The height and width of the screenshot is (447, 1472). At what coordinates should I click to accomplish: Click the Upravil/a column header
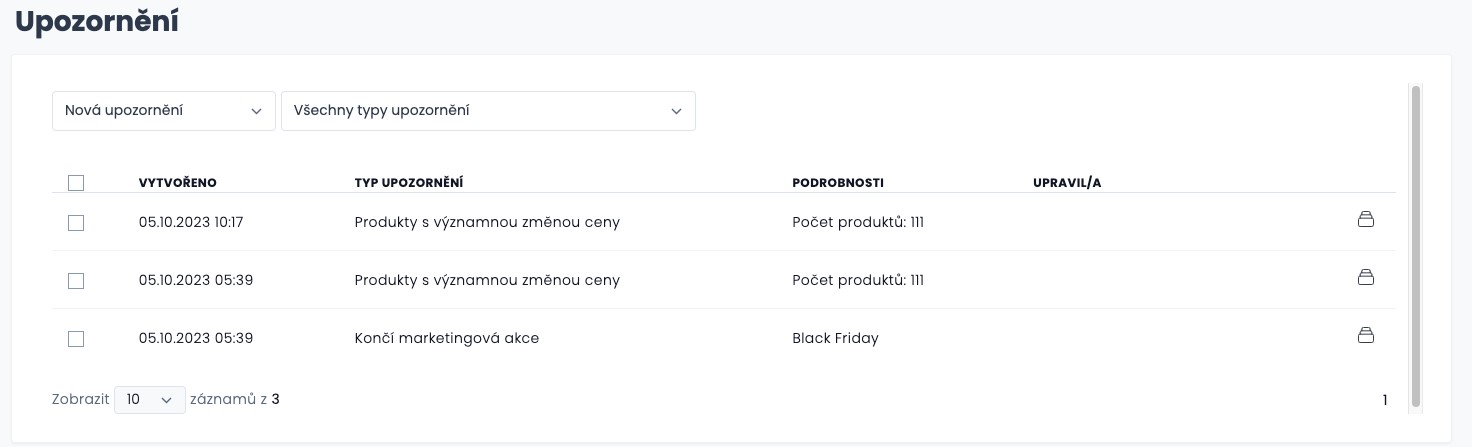point(1067,183)
